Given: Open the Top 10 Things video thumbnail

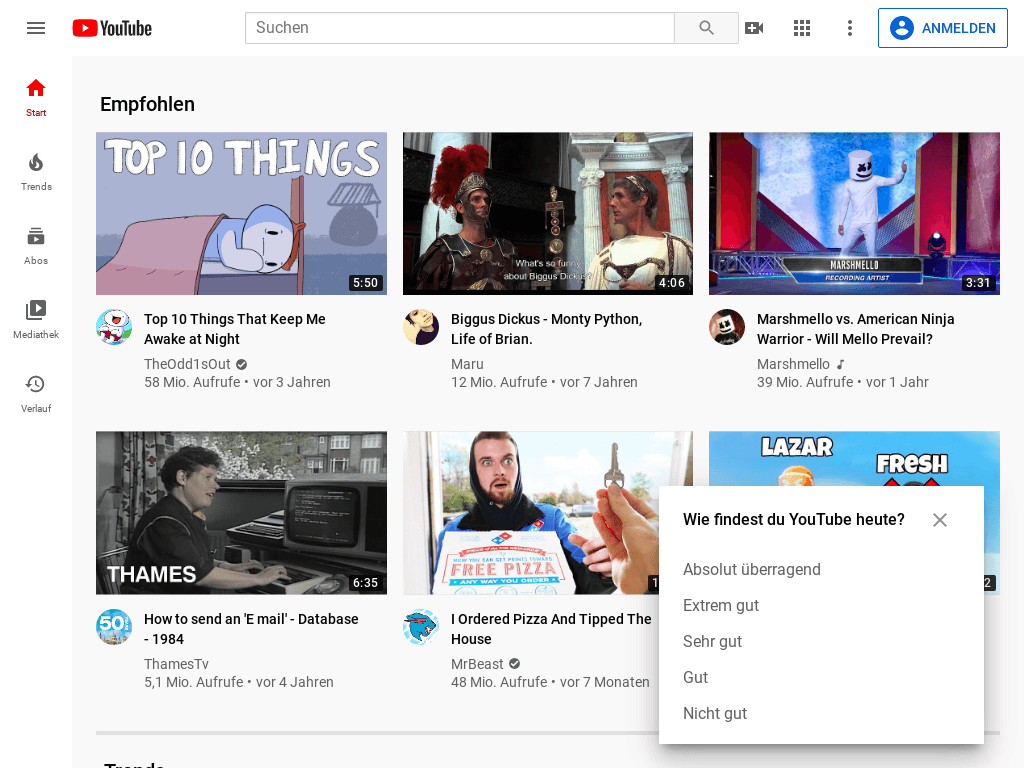Looking at the screenshot, I should click(241, 214).
